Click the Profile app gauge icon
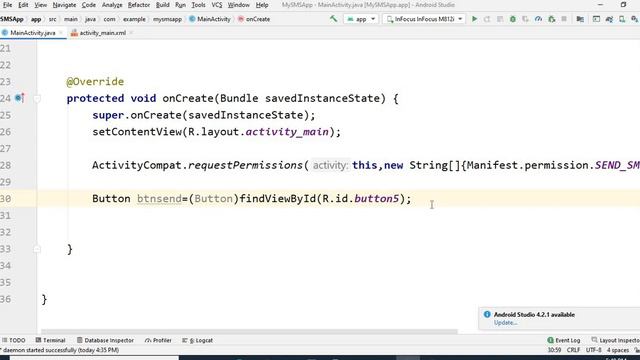The height and width of the screenshot is (360, 640). coord(538,19)
